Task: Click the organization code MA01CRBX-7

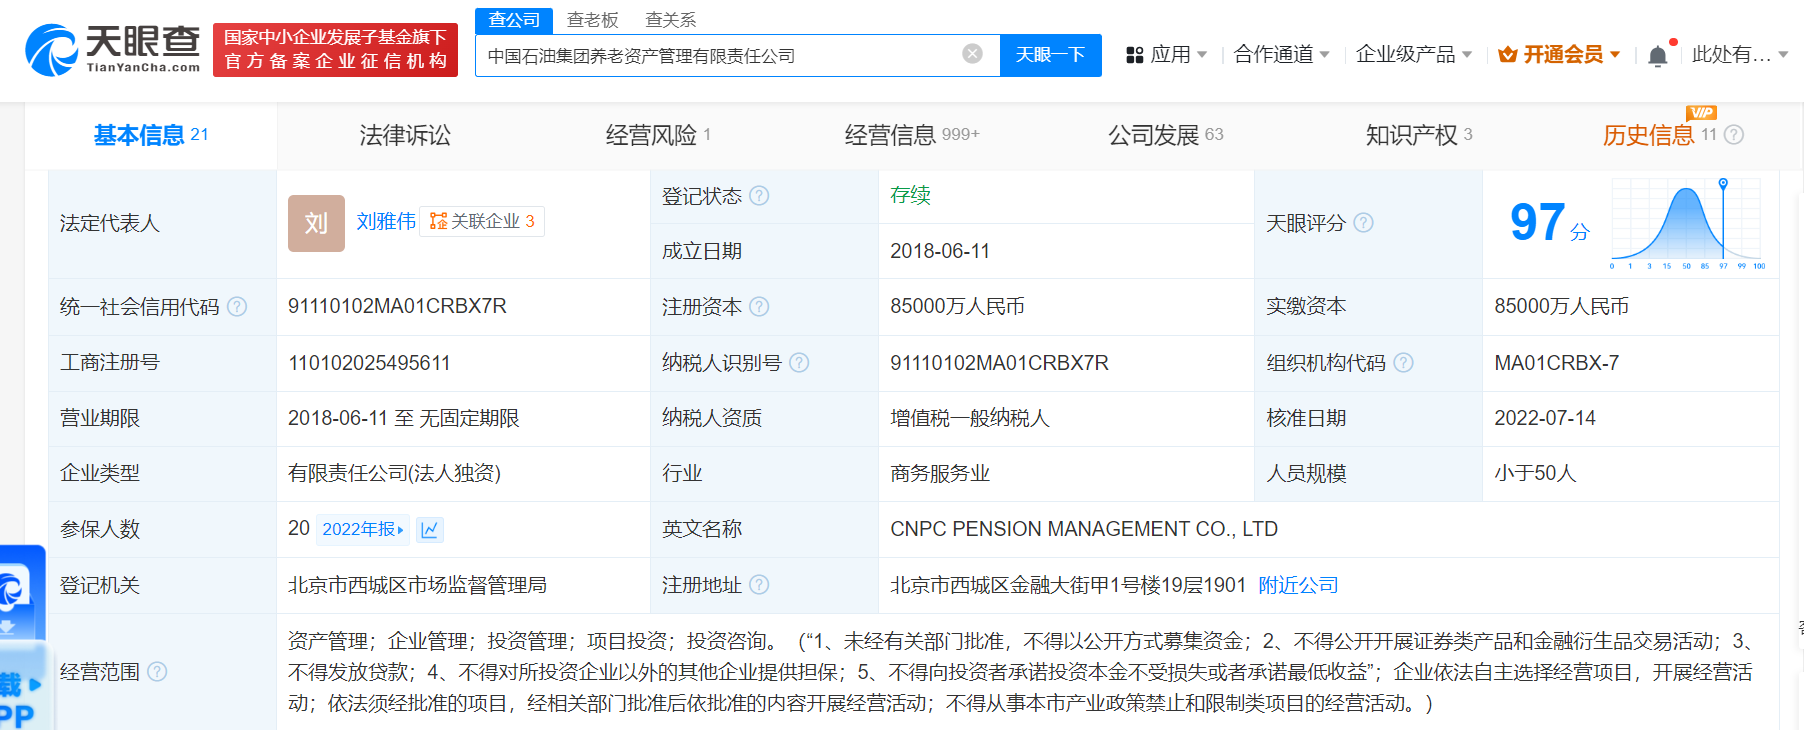Action: [1556, 363]
